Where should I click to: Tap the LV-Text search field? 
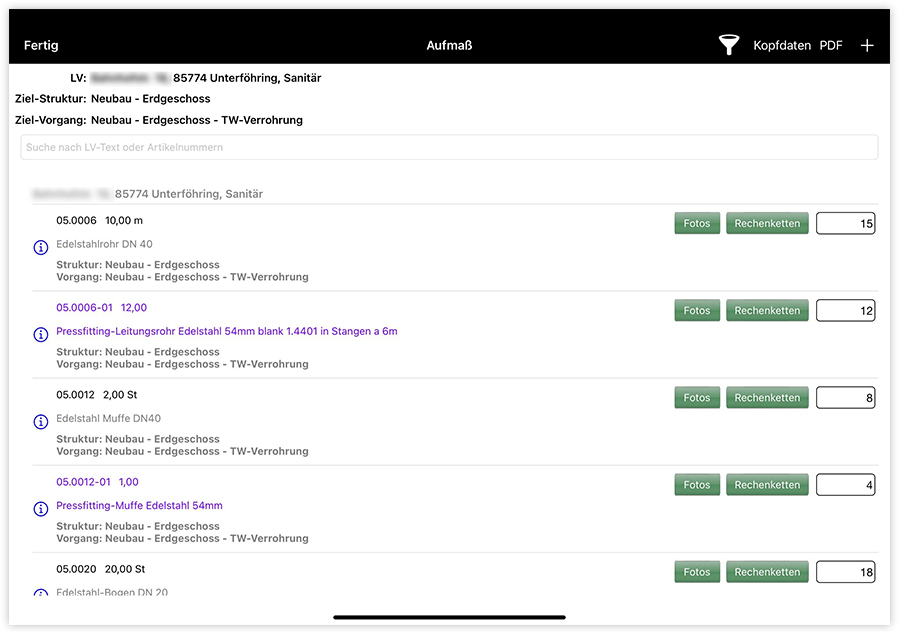449,147
